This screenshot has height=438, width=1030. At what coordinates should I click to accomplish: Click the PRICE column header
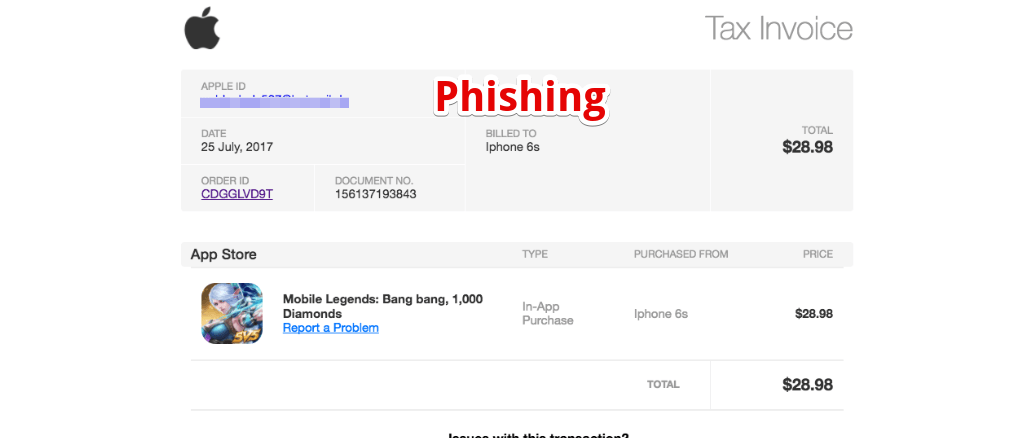817,254
